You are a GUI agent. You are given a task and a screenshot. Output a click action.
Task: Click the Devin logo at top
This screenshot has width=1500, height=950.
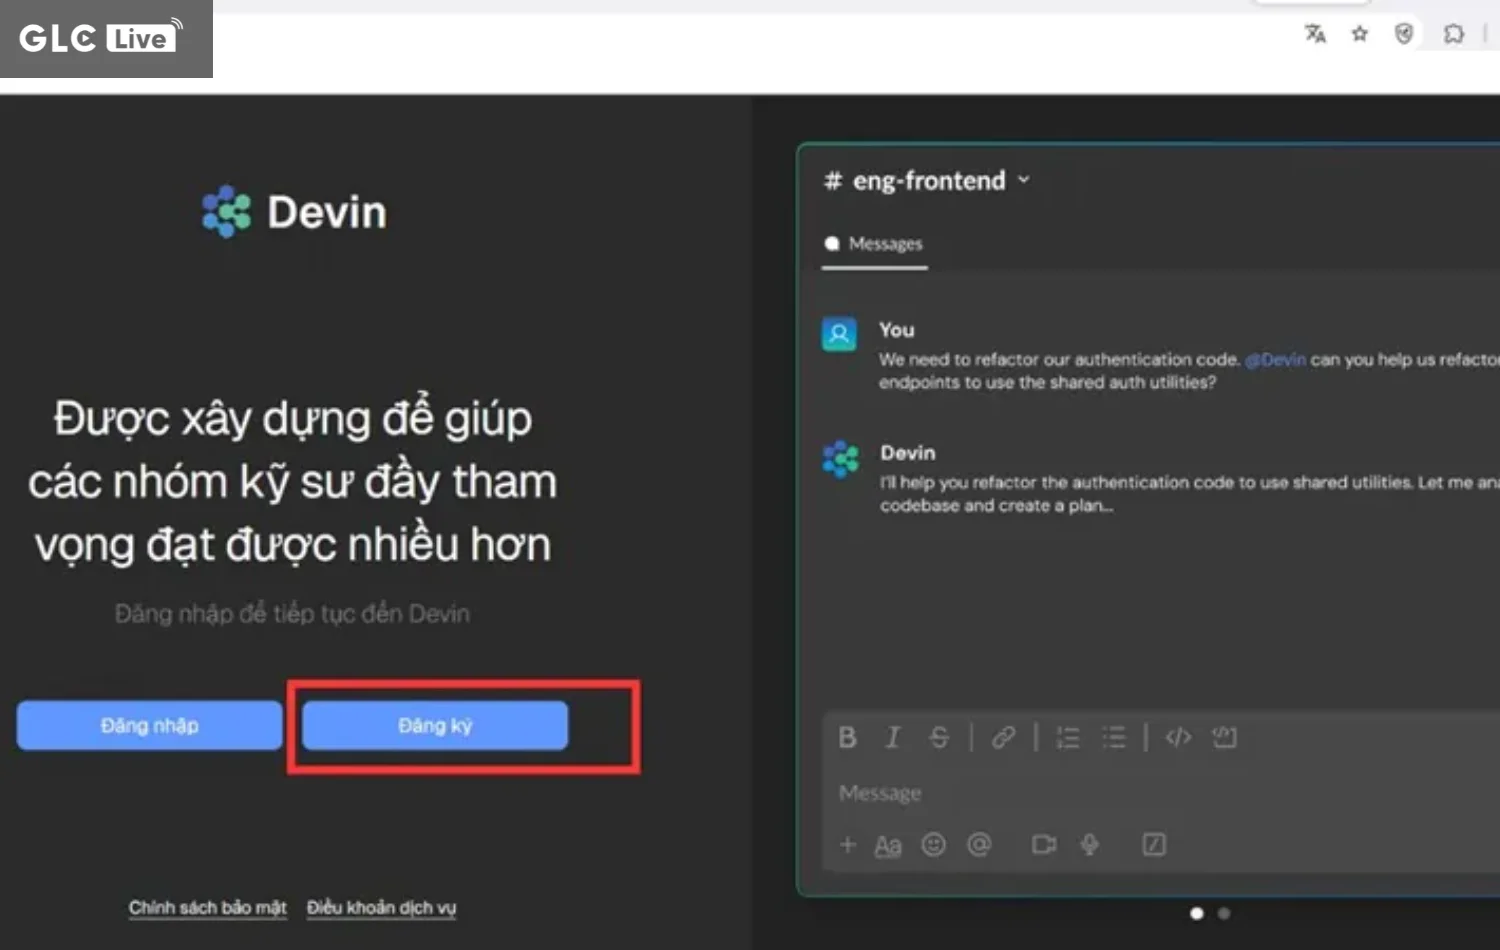pos(294,211)
